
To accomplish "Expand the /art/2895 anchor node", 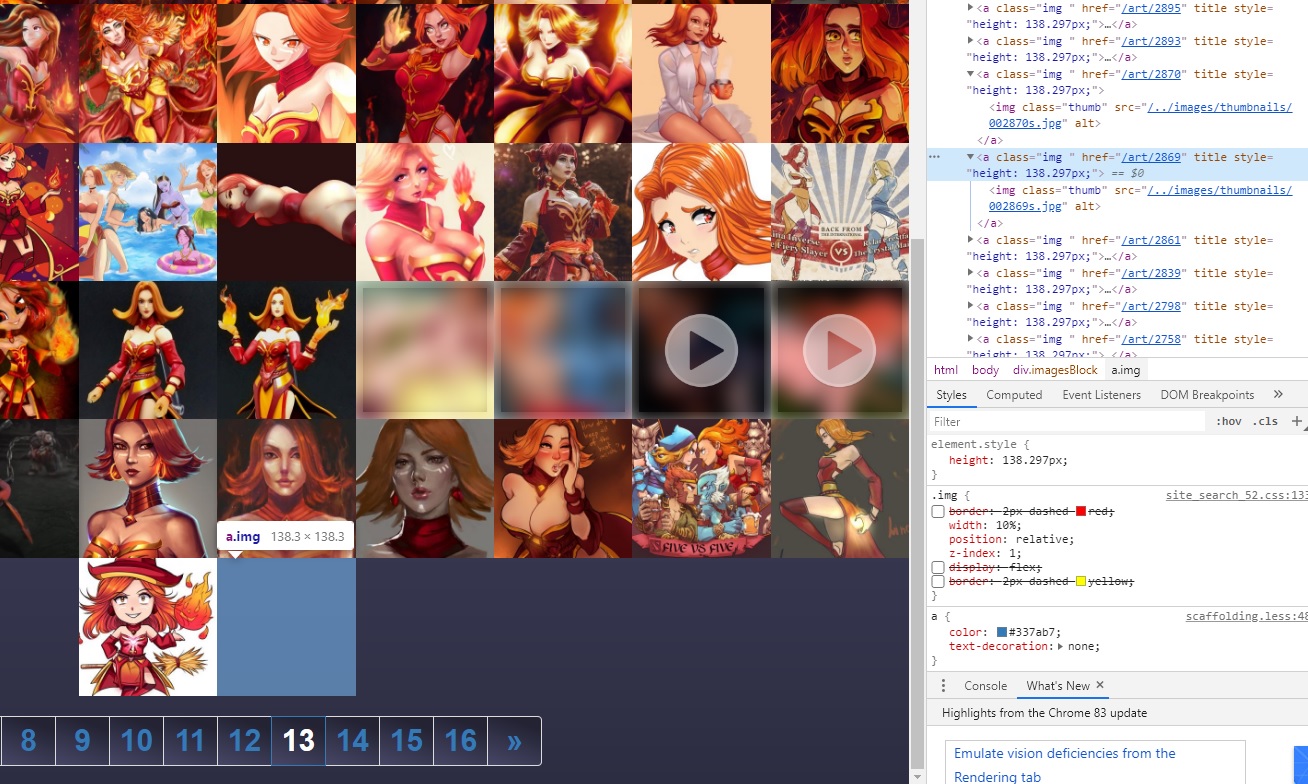I will pyautogui.click(x=970, y=8).
